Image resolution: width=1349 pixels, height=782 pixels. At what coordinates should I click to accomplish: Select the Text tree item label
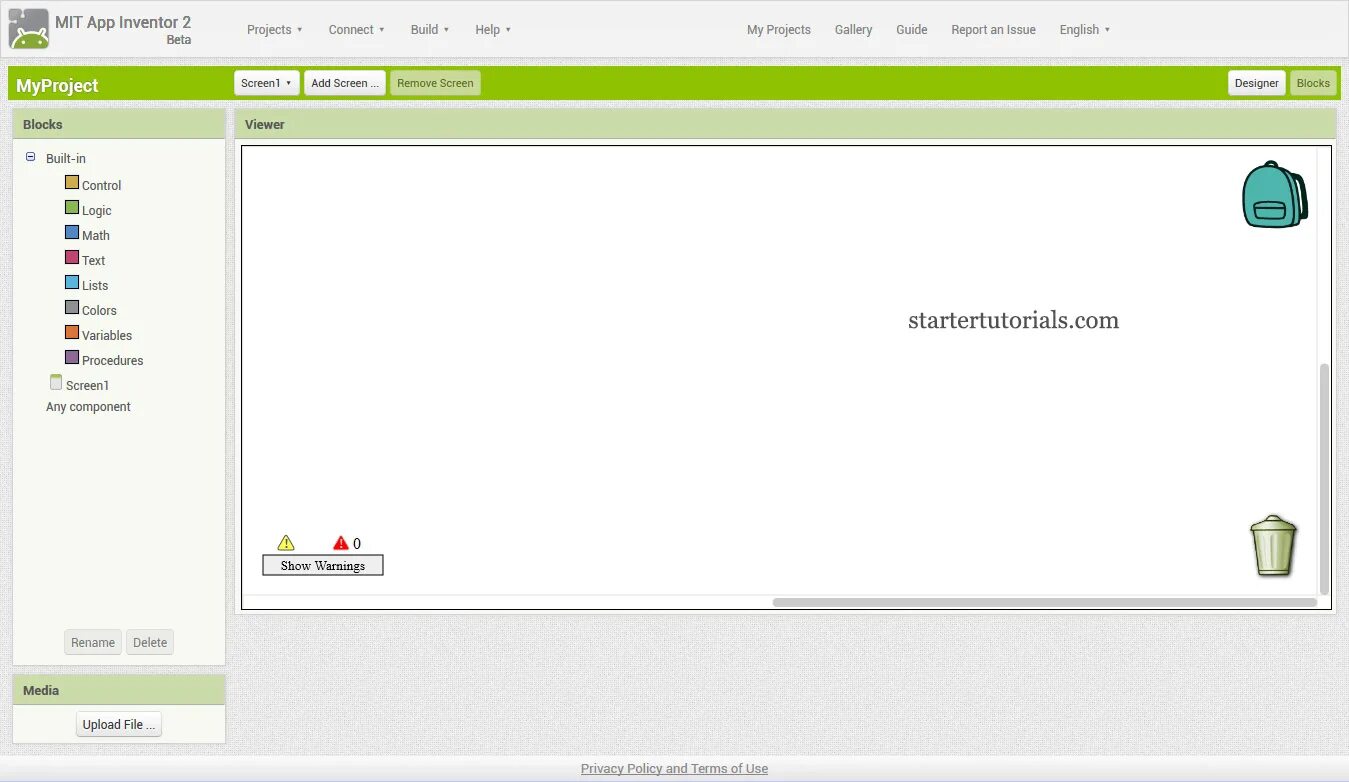coord(93,260)
